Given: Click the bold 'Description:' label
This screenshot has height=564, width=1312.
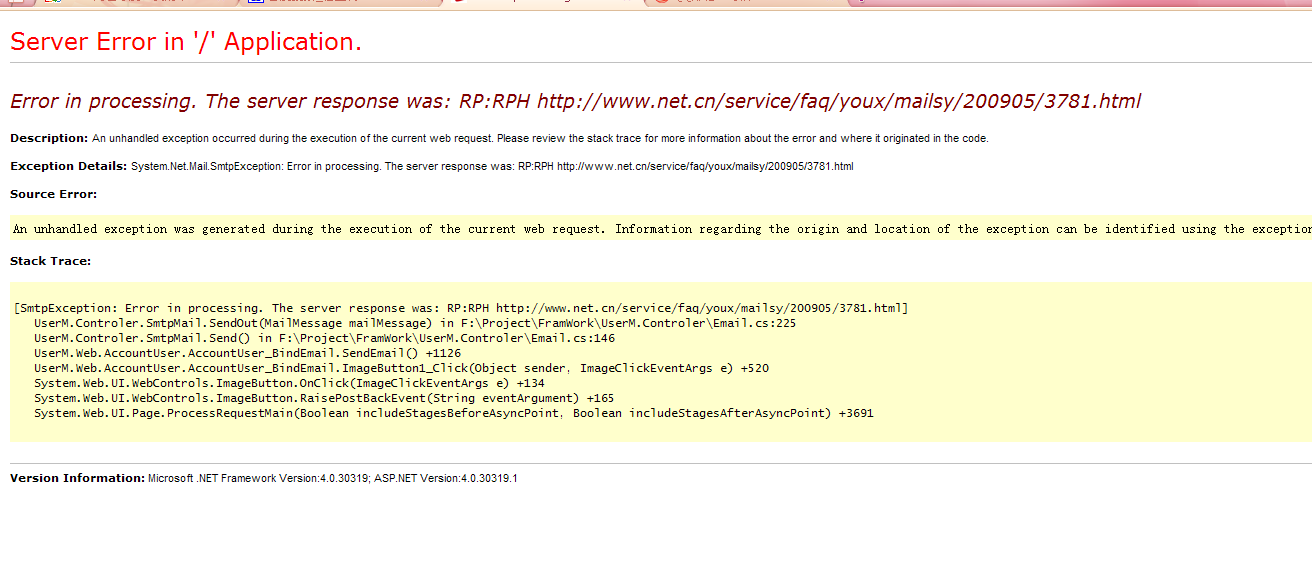Looking at the screenshot, I should (x=49, y=138).
